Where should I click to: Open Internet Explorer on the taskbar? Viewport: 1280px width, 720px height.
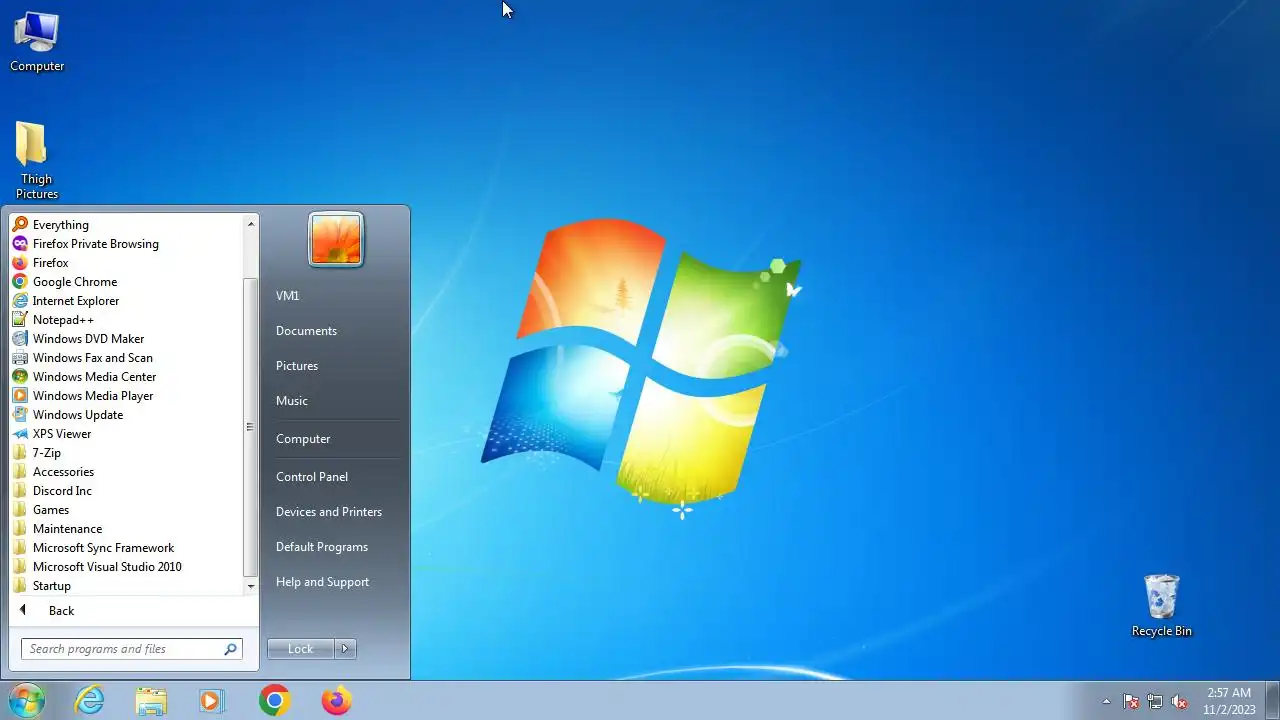[90, 701]
